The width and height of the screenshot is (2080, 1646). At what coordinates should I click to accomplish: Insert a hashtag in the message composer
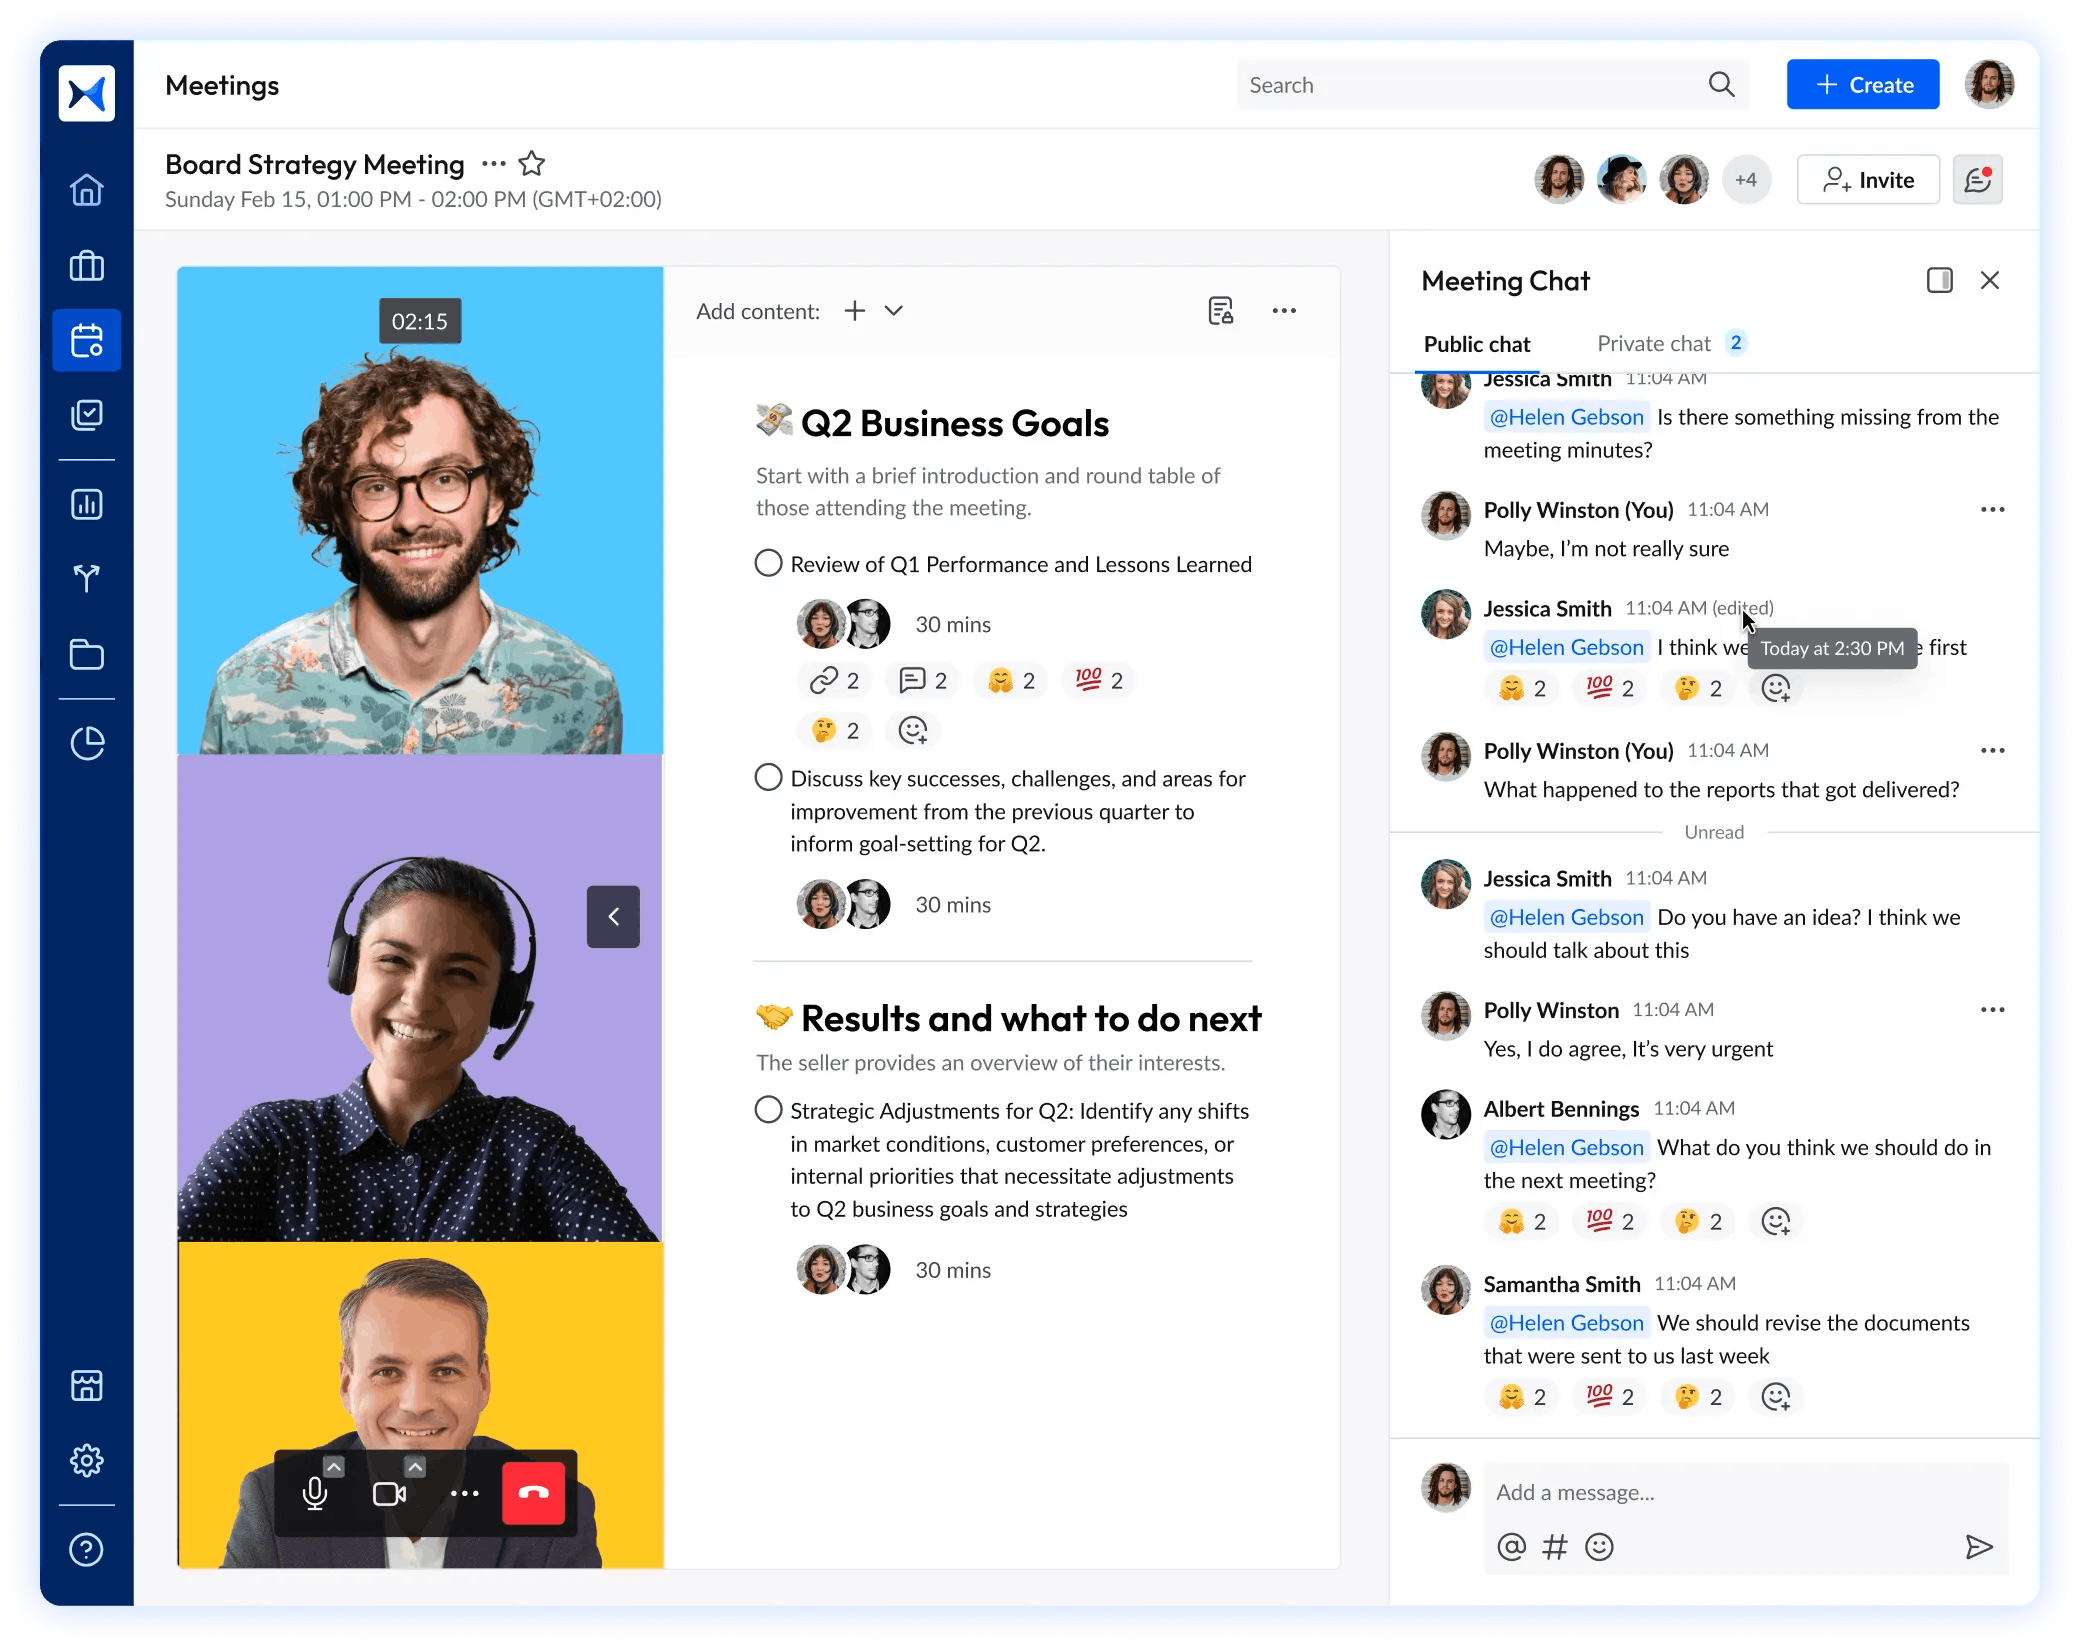pyautogui.click(x=1555, y=1547)
